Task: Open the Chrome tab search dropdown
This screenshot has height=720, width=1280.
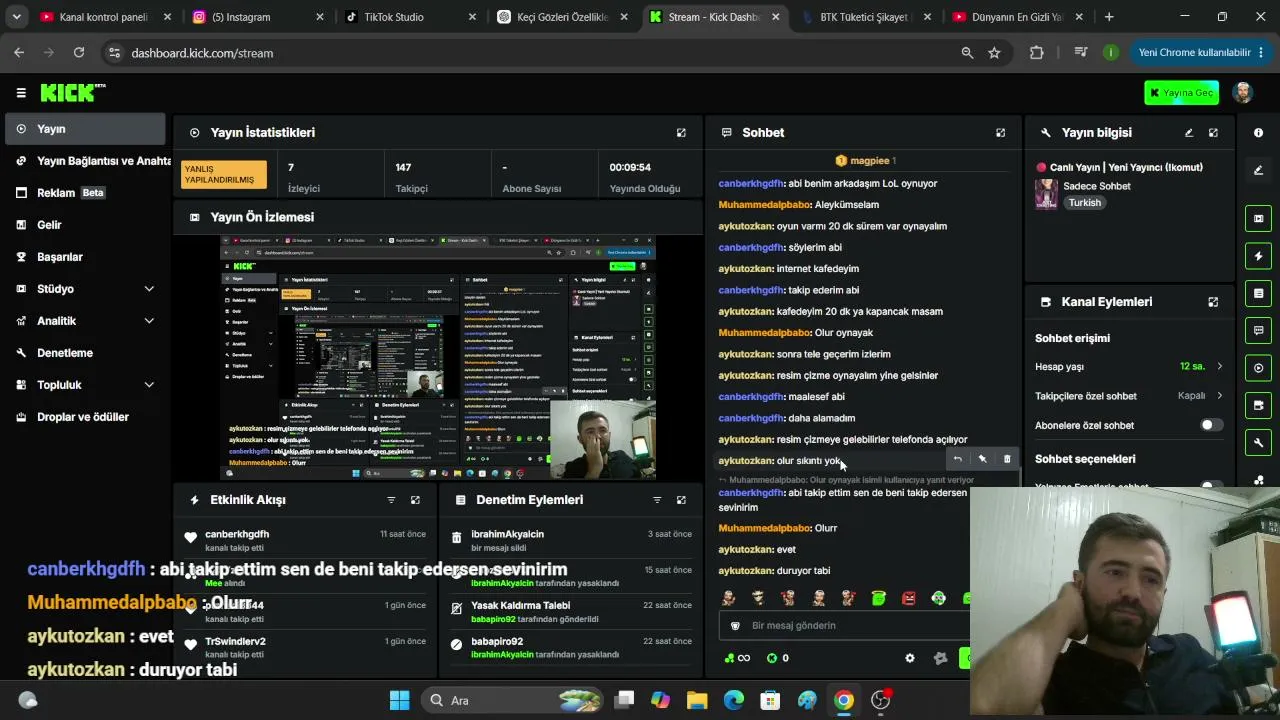Action: tap(16, 17)
